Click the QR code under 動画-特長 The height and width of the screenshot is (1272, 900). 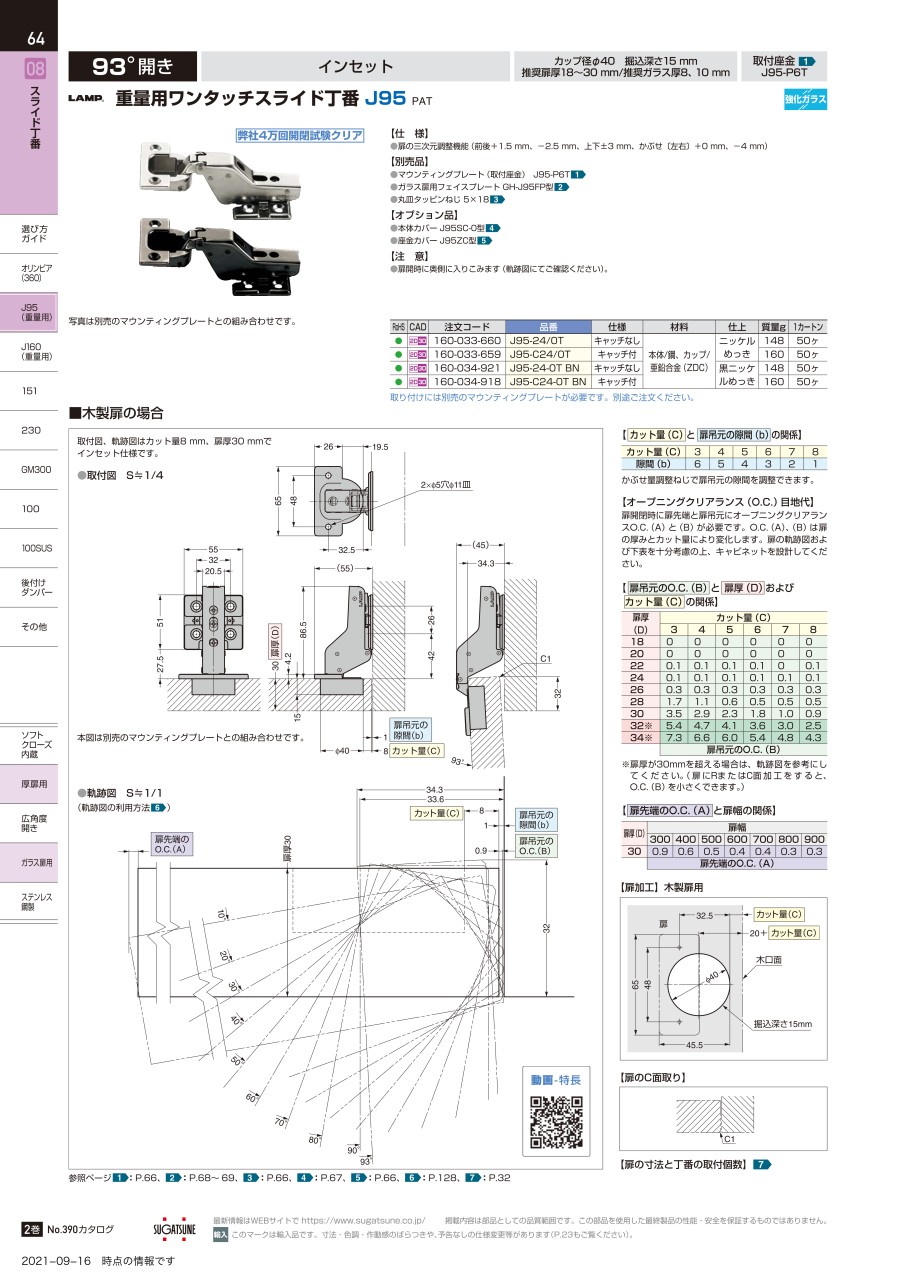(x=555, y=1124)
